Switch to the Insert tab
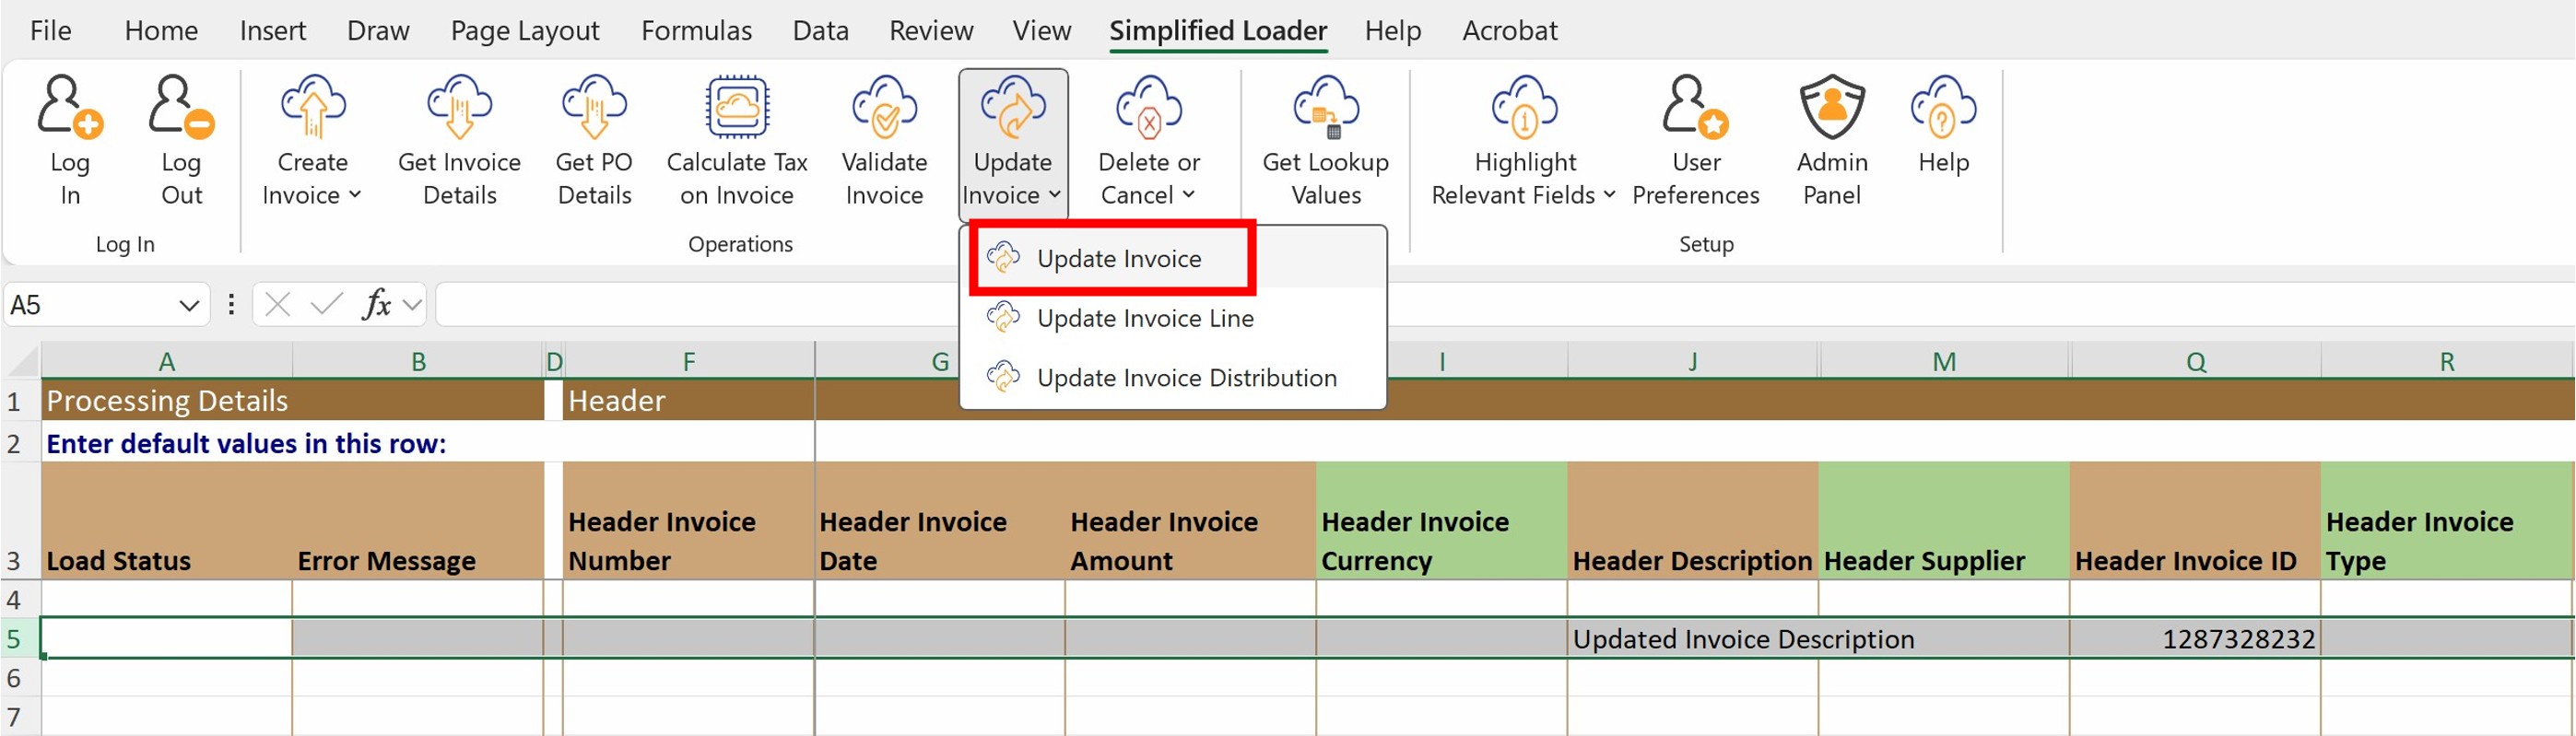Image resolution: width=2576 pixels, height=736 pixels. coord(272,31)
